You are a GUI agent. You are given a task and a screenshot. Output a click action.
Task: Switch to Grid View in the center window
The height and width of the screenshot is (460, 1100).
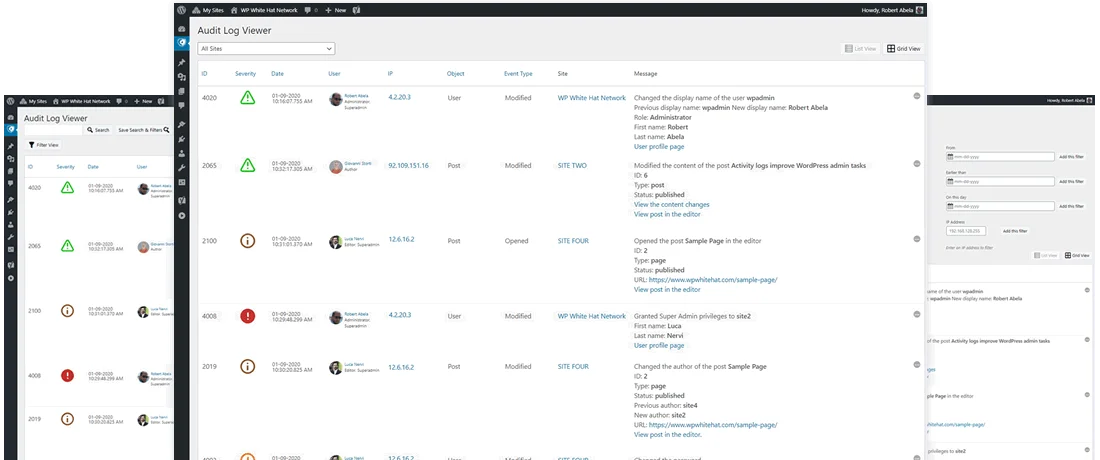904,48
